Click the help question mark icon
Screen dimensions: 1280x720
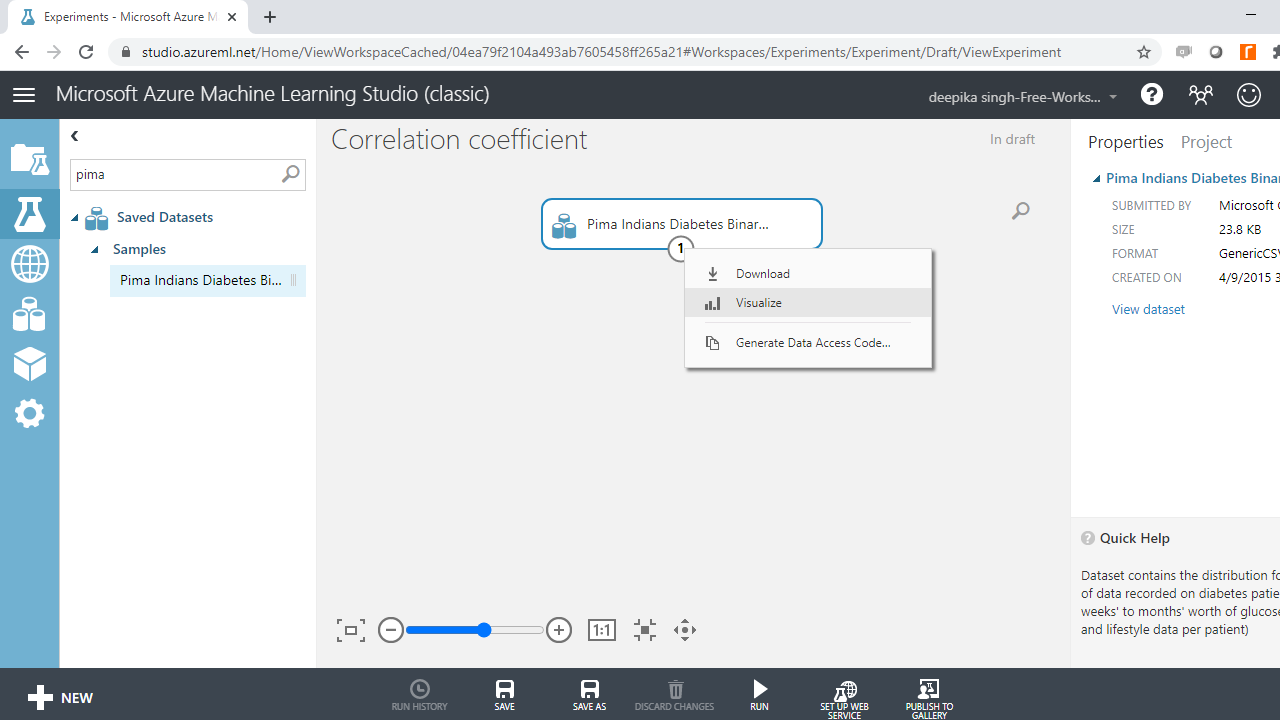tap(1152, 95)
